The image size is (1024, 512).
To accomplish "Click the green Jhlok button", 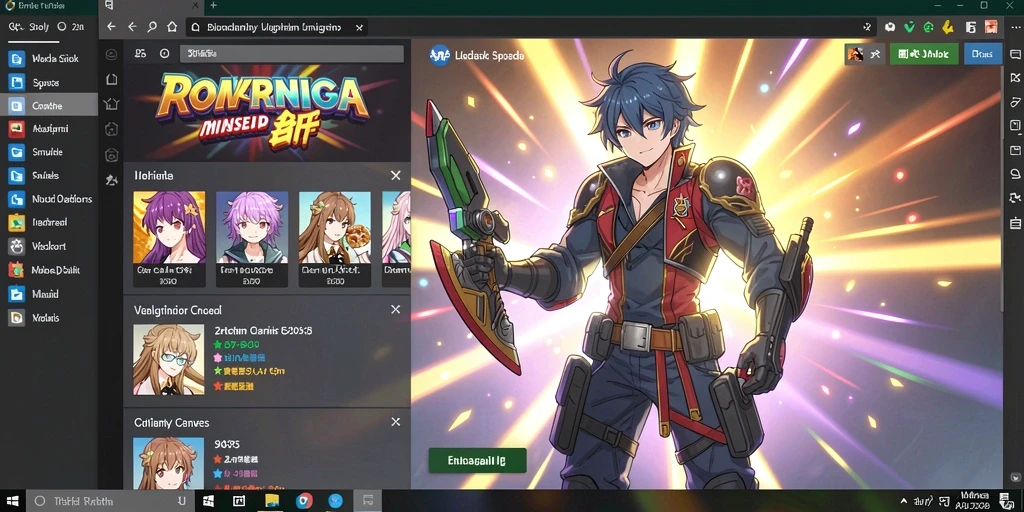I will click(x=923, y=54).
